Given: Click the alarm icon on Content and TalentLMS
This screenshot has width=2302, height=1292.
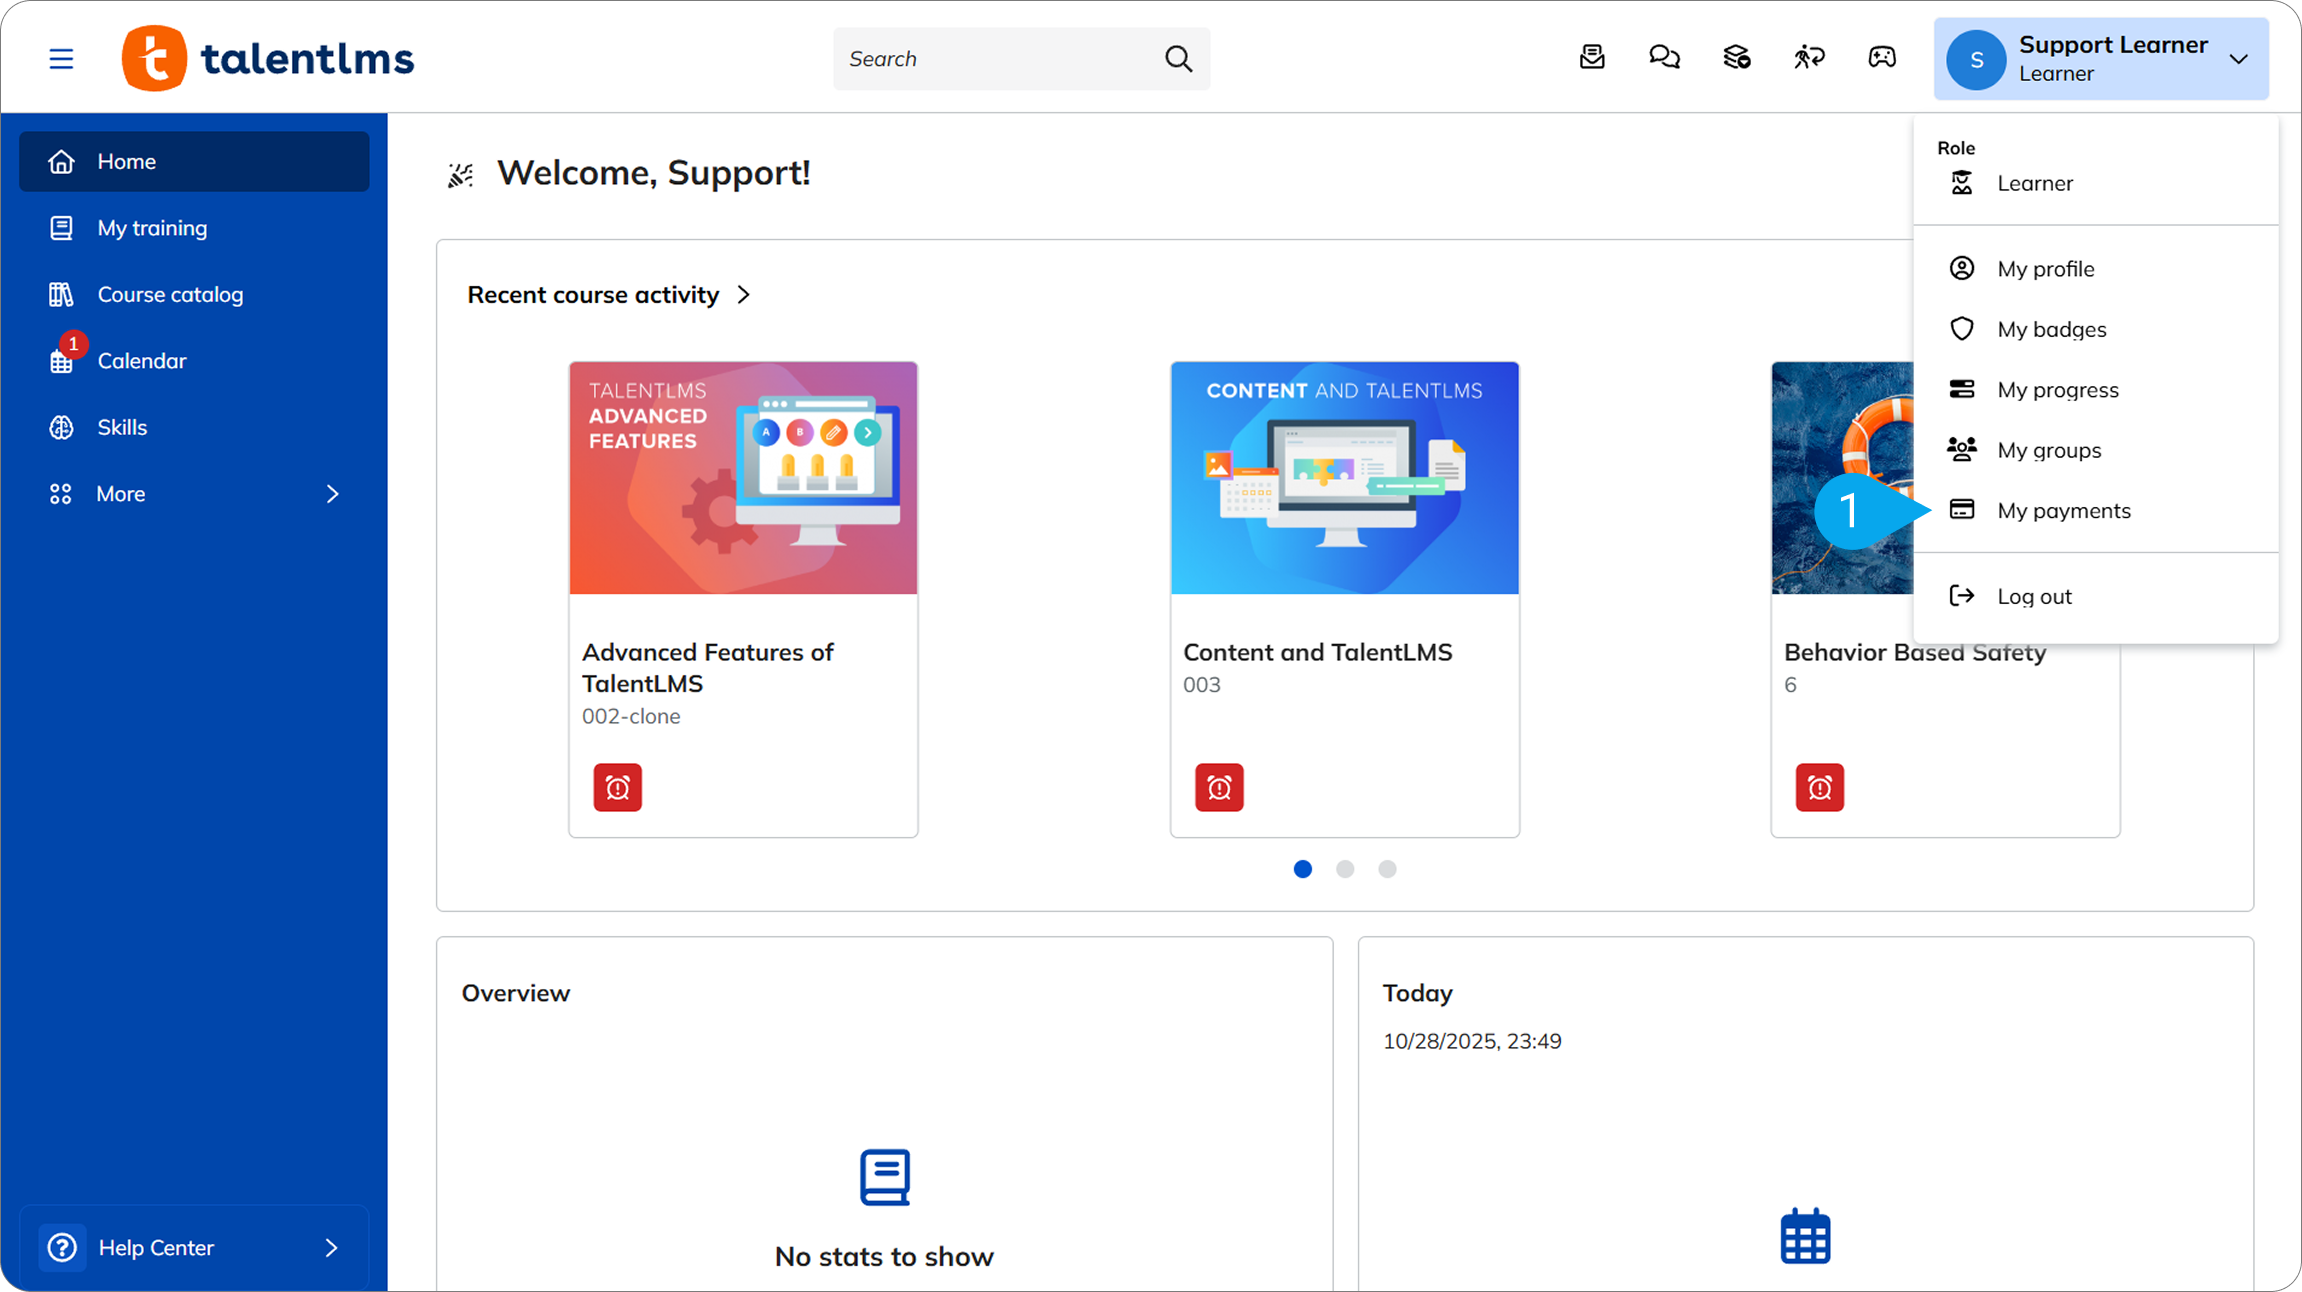Looking at the screenshot, I should click(1219, 788).
